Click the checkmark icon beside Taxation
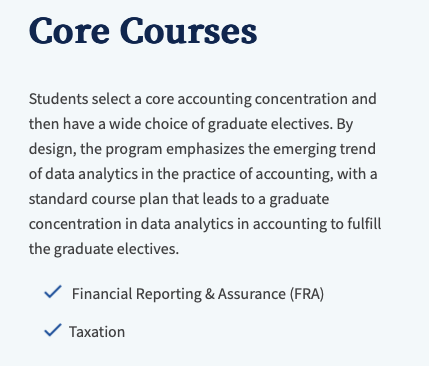 pyautogui.click(x=53, y=330)
